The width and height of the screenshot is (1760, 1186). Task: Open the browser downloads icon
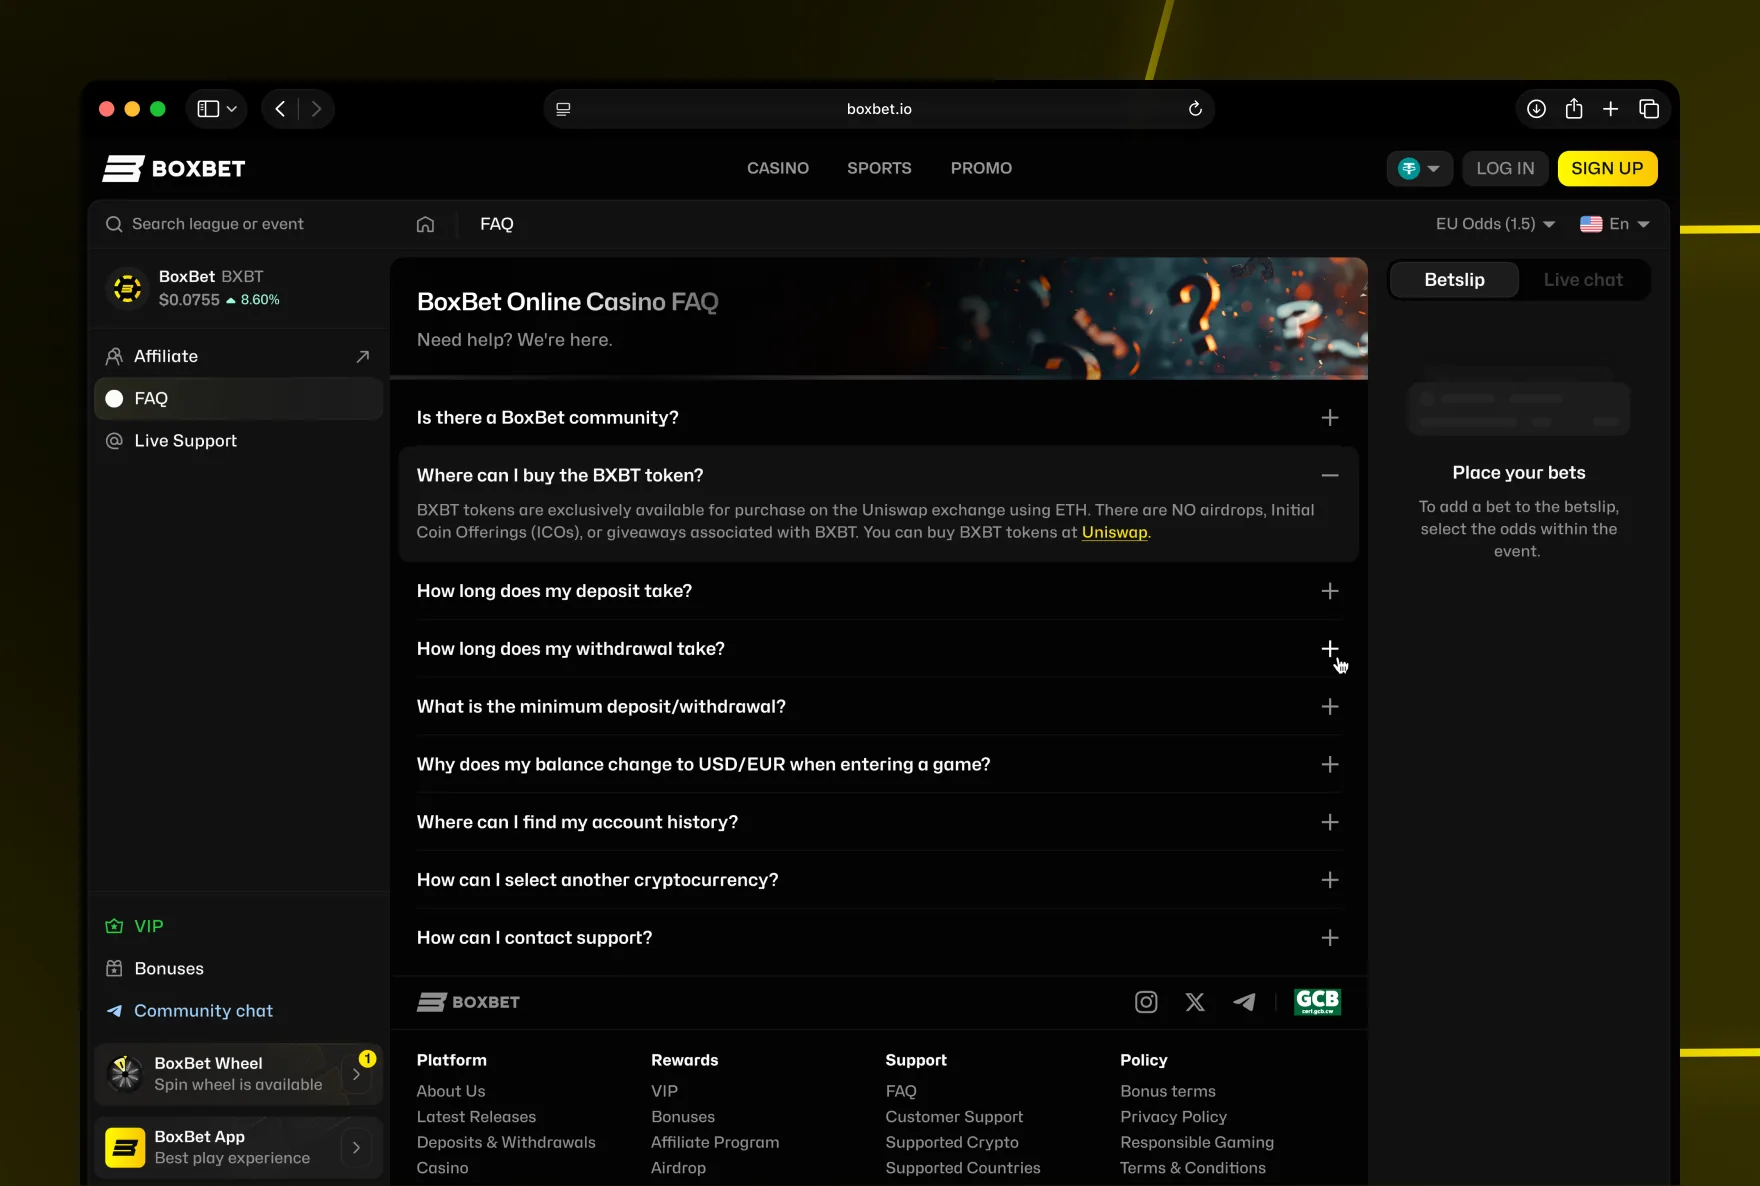[1537, 109]
